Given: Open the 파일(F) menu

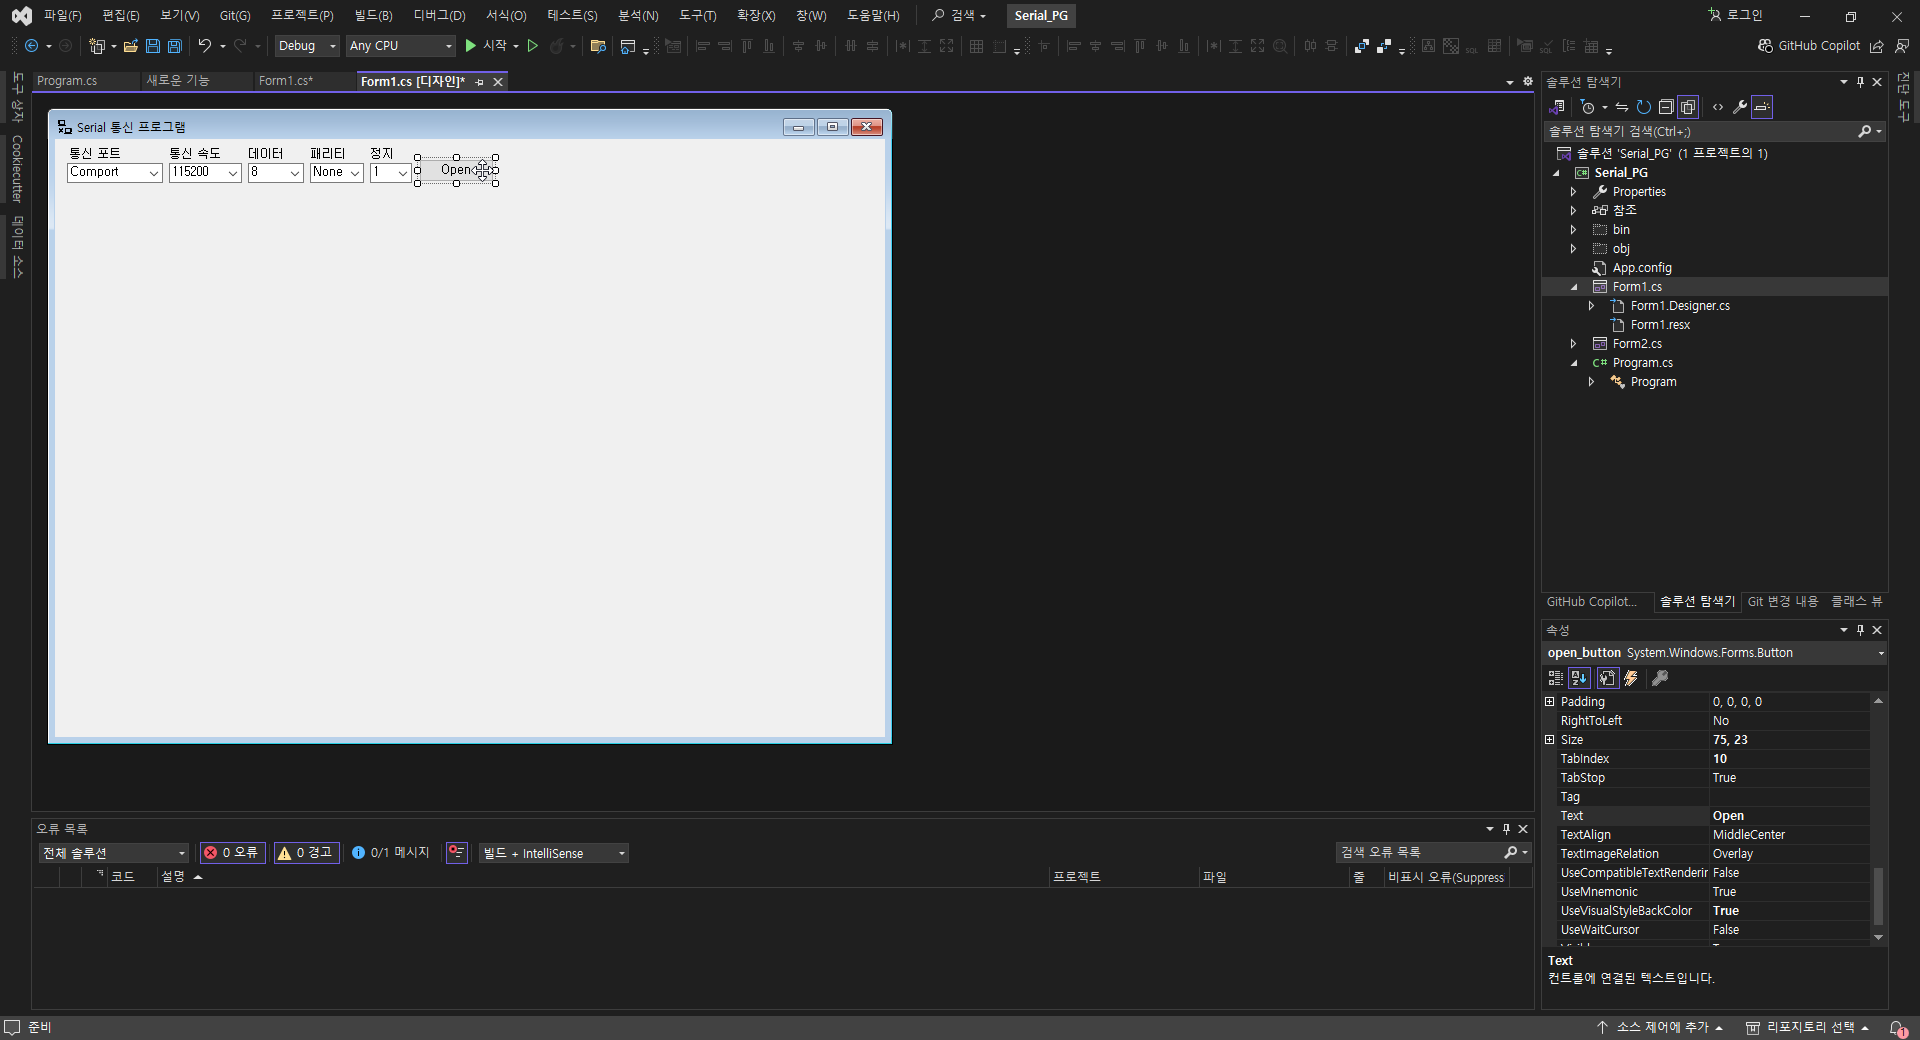Looking at the screenshot, I should (x=62, y=16).
